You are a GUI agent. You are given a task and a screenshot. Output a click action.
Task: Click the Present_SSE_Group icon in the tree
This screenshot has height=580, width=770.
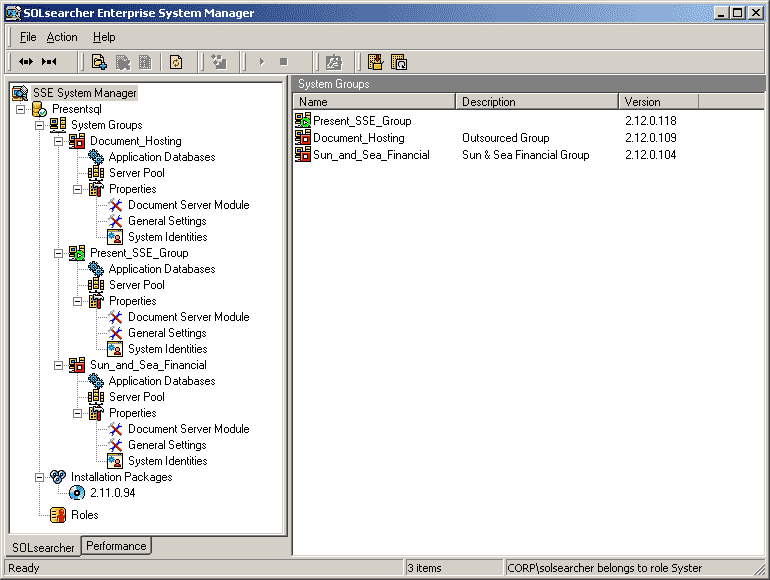pyautogui.click(x=77, y=253)
